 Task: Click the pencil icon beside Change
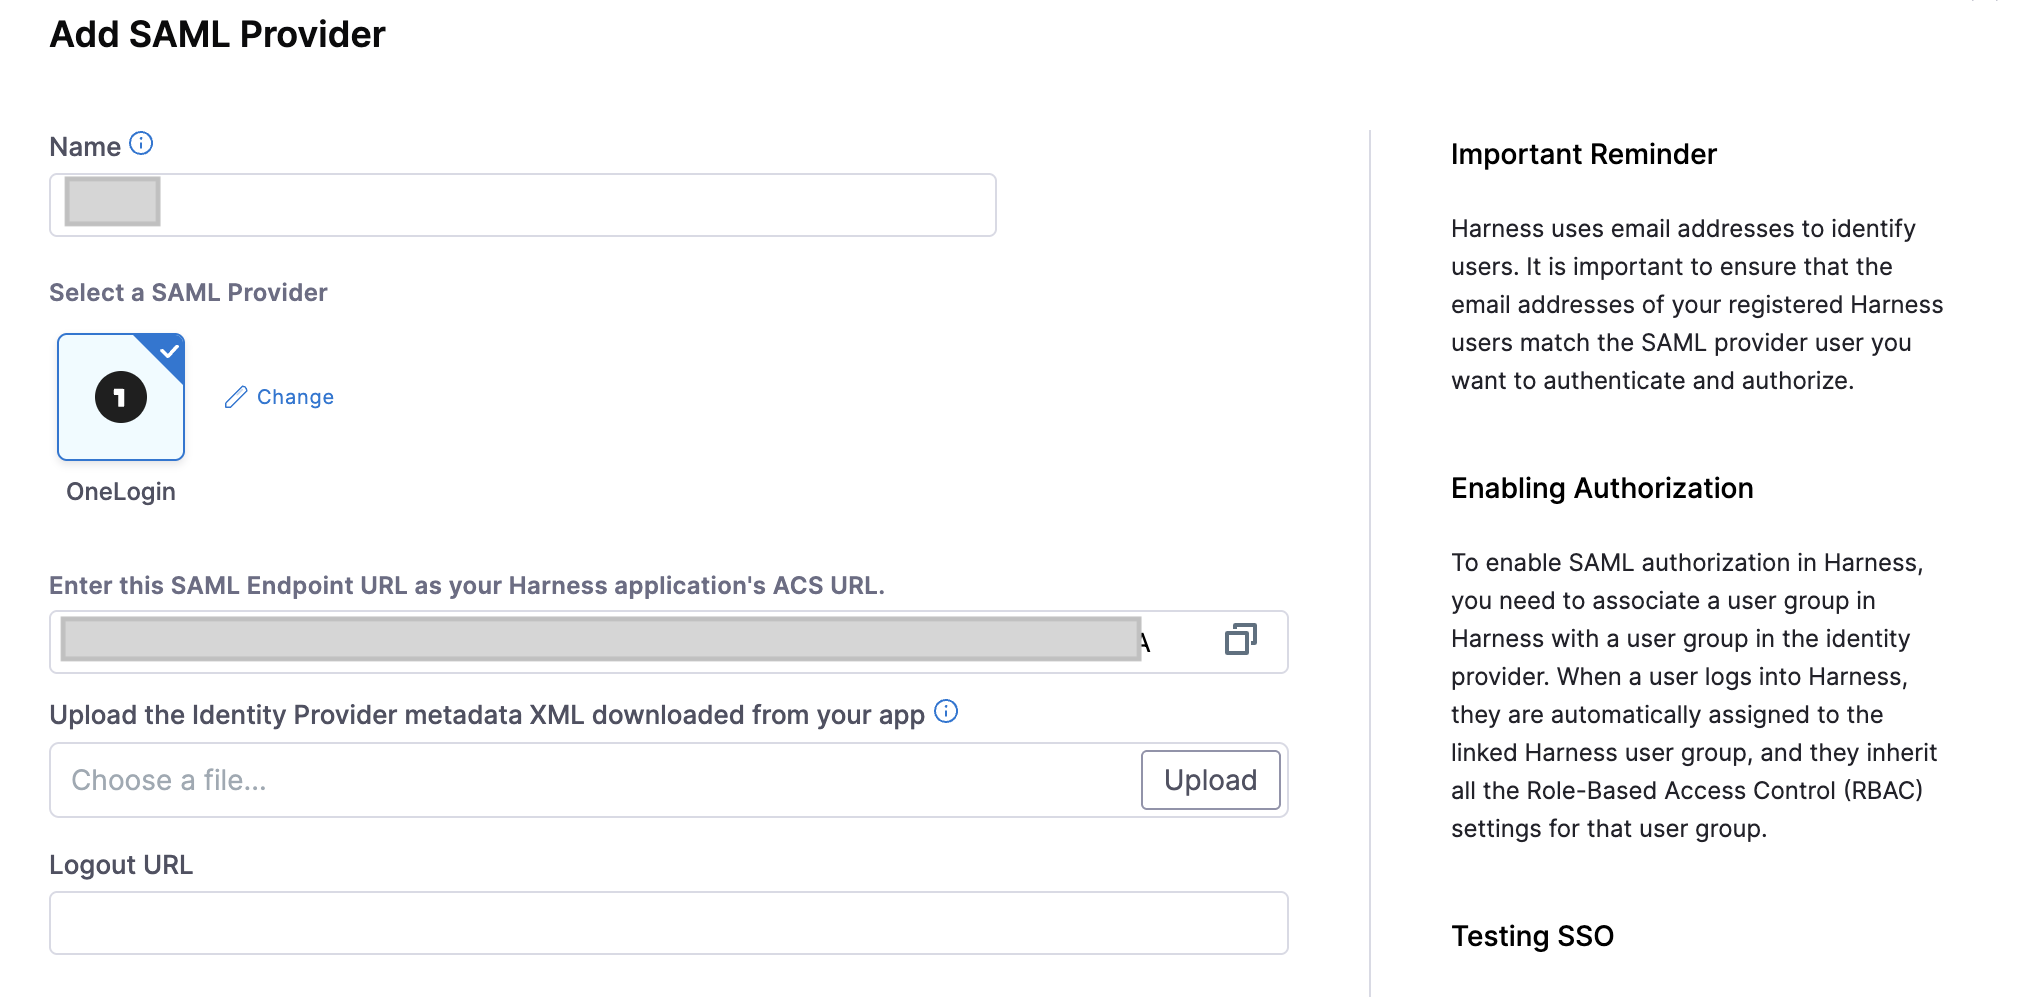[x=236, y=397]
